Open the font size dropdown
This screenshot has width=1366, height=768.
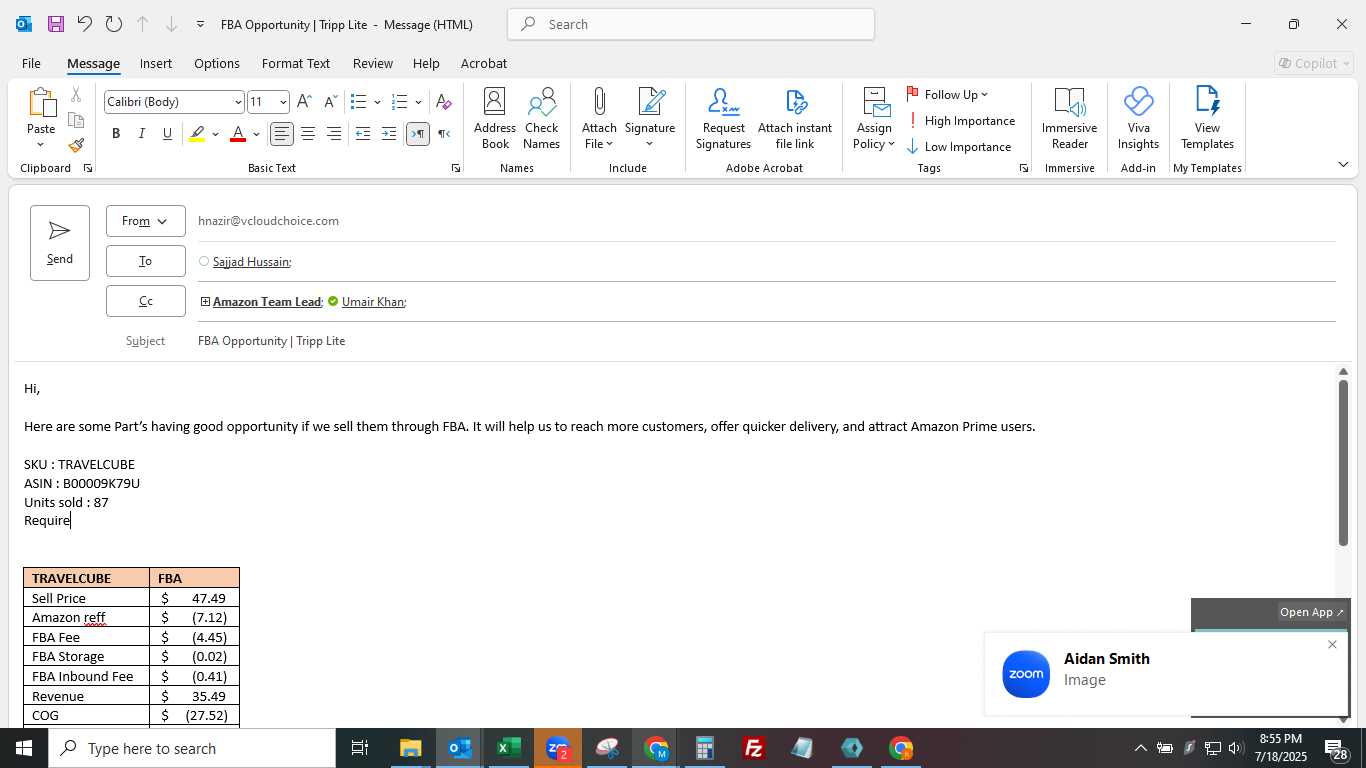coord(283,102)
